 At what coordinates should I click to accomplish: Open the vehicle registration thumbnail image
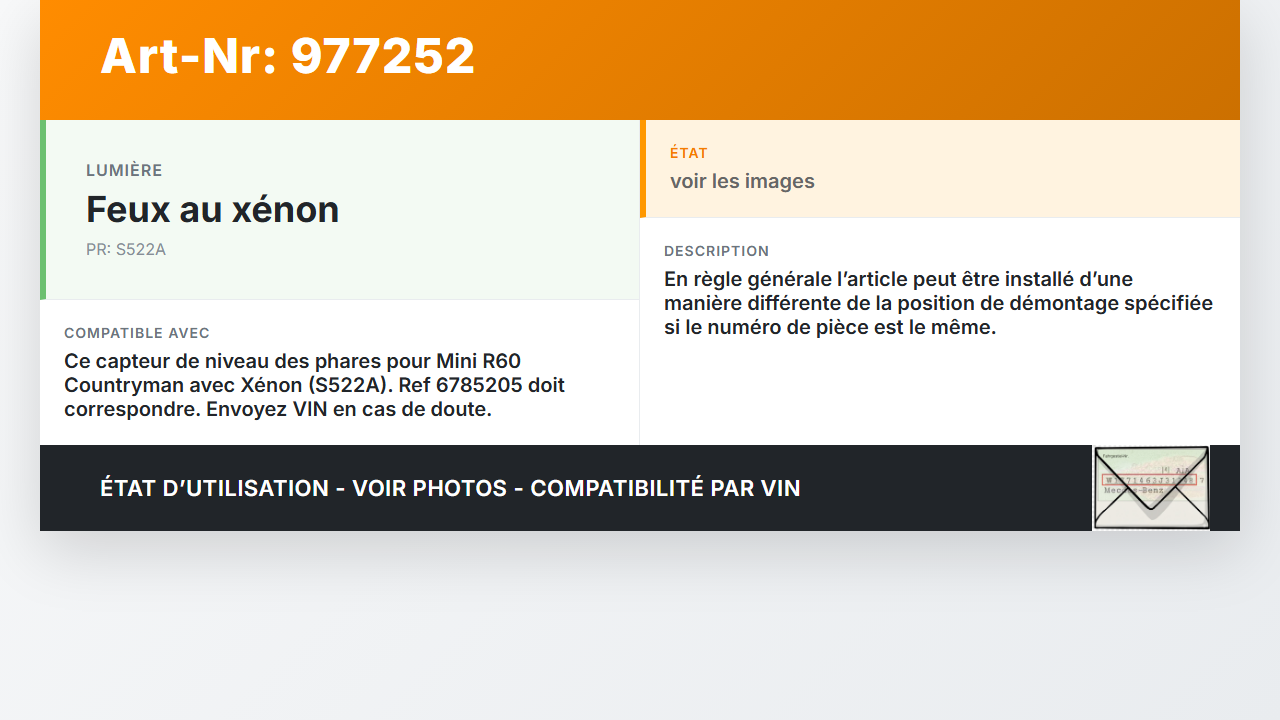point(1151,488)
